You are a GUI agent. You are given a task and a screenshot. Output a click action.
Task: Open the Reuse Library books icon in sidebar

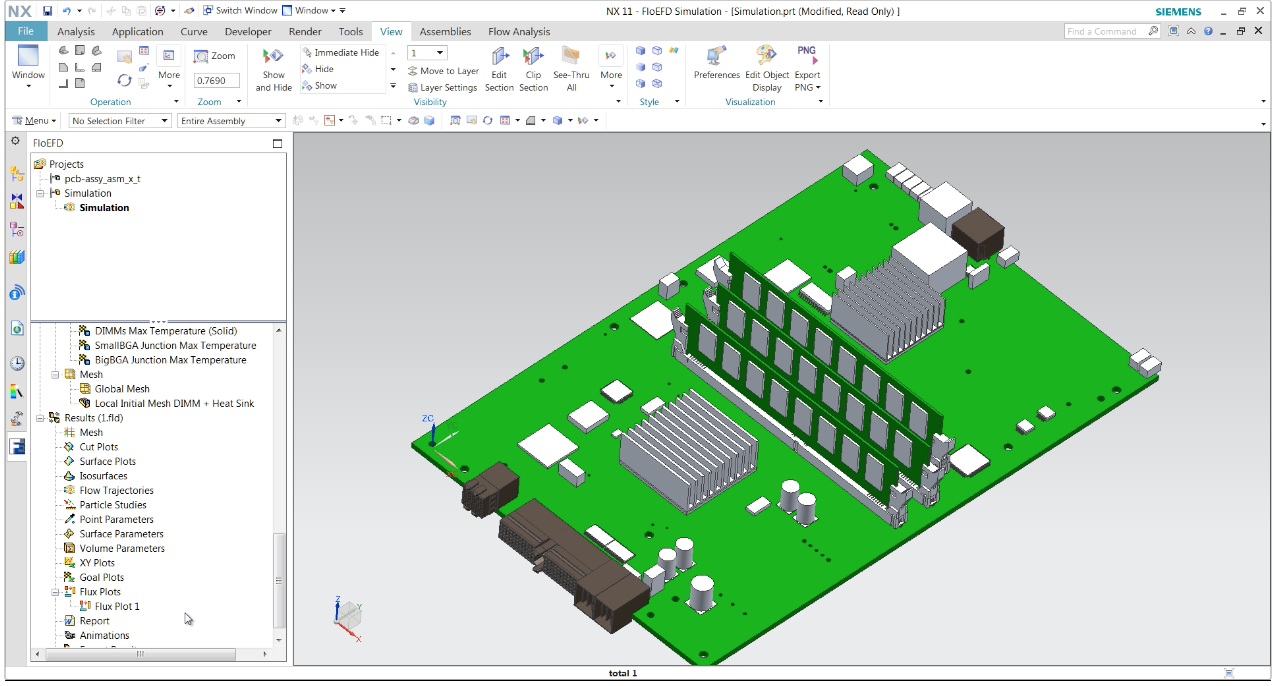16,257
